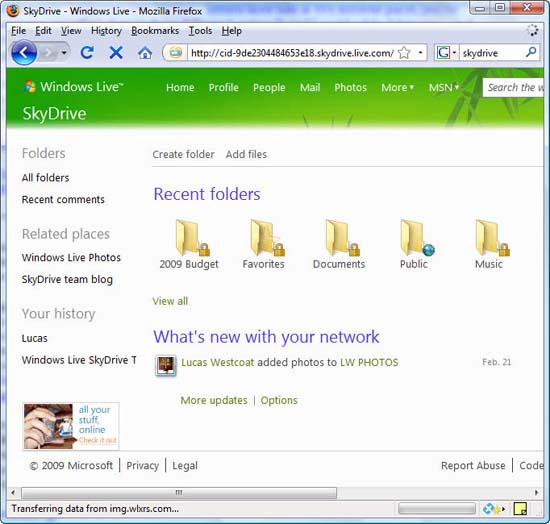Screen dimensions: 550x524
Task: Open the address bar history dropdown
Action: click(420, 53)
